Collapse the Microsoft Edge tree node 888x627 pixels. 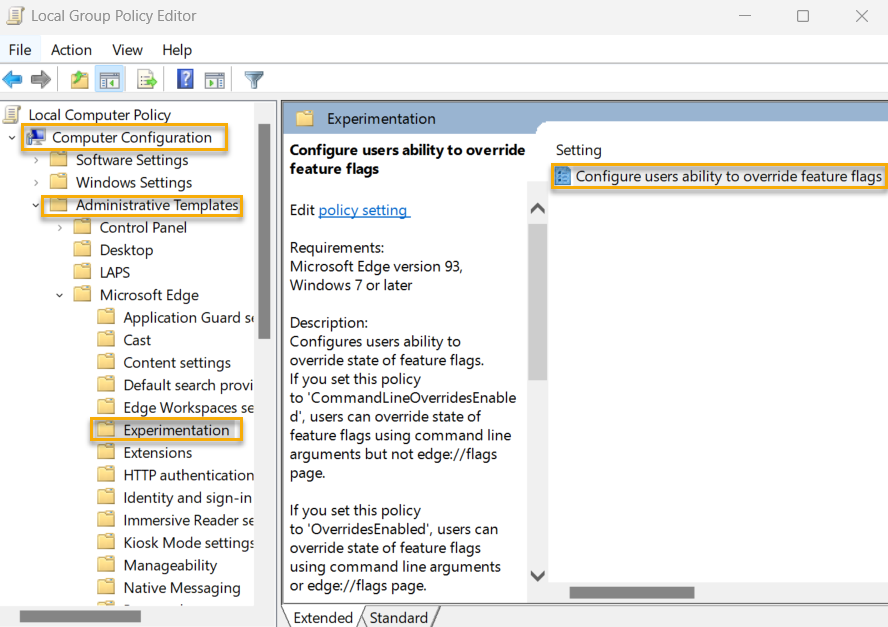point(59,294)
